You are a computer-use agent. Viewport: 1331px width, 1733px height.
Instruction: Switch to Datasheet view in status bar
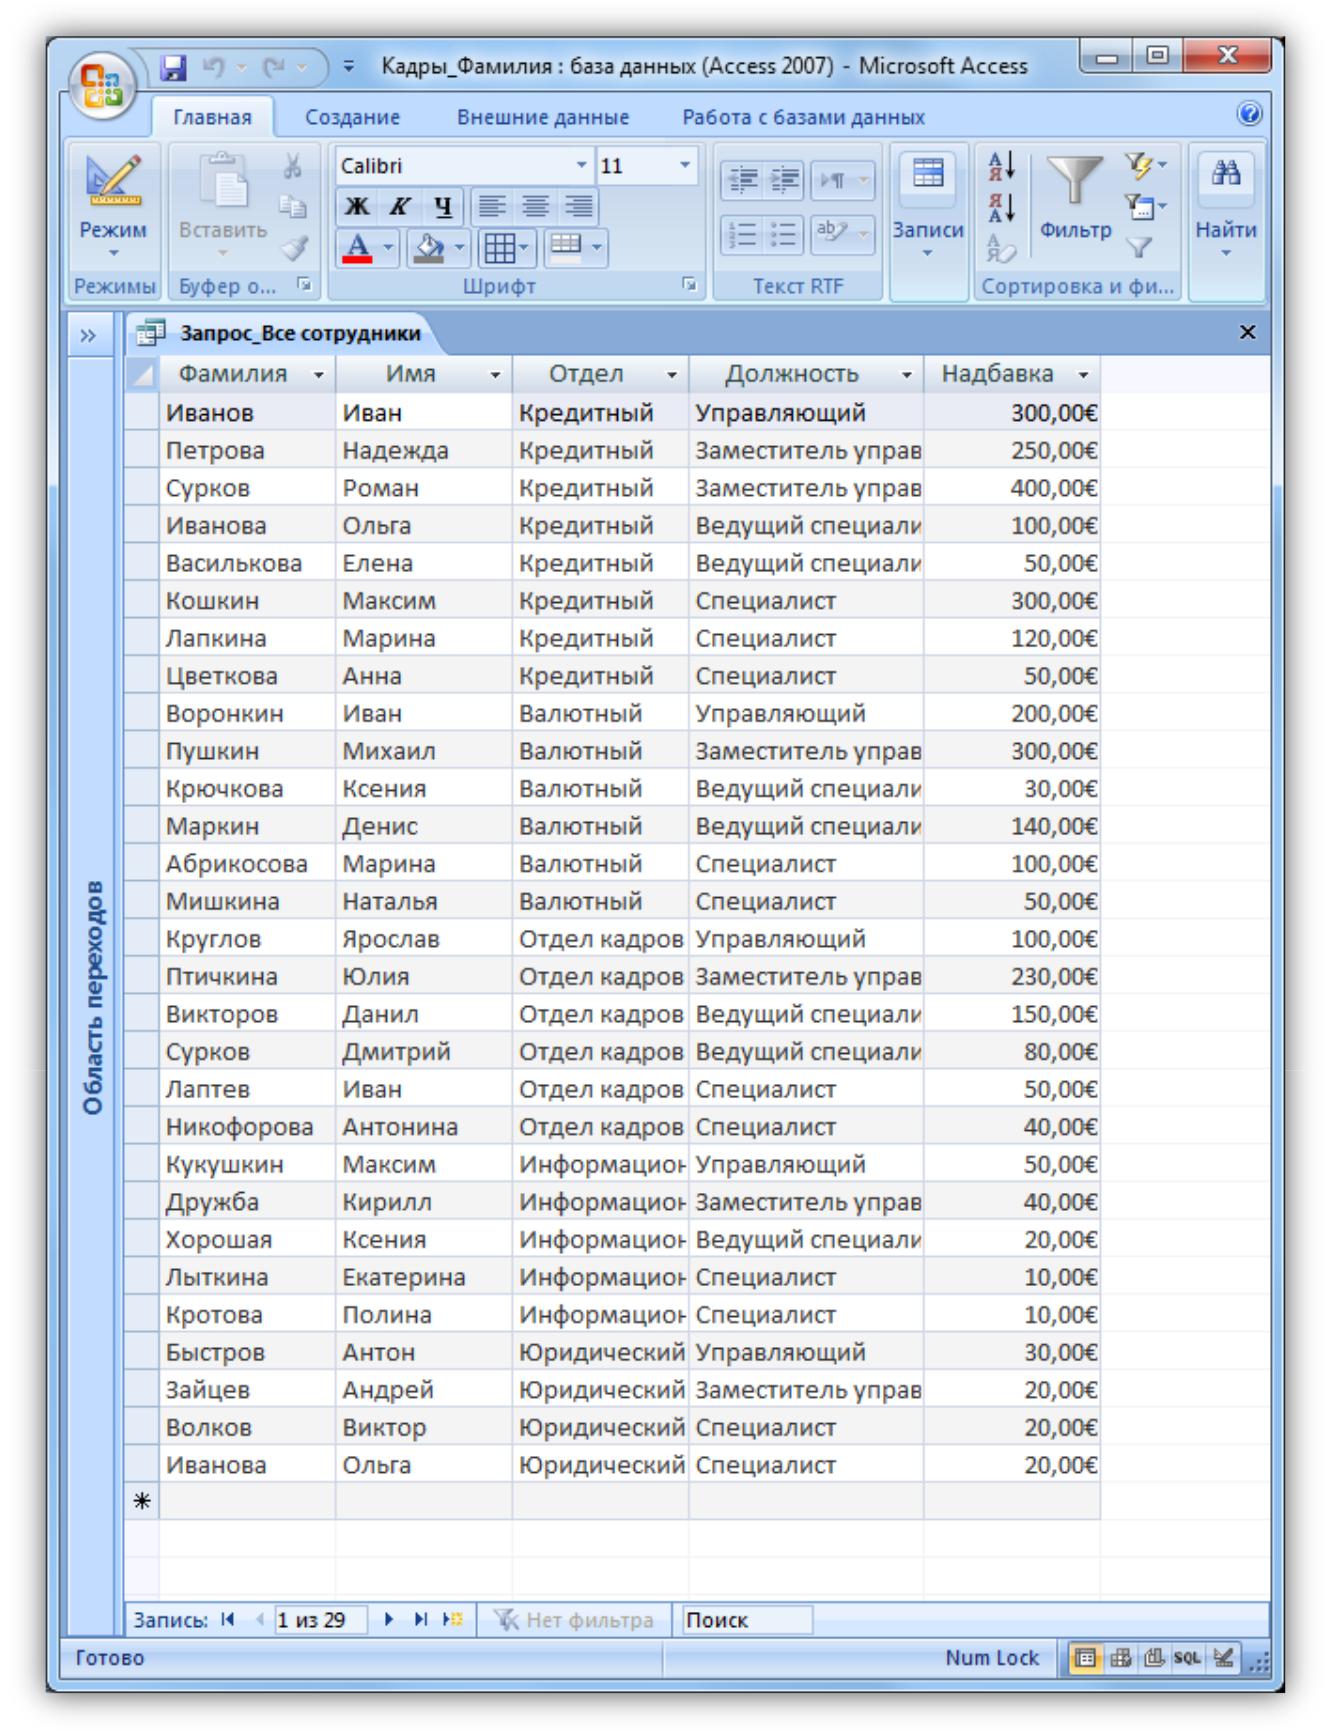click(x=1084, y=1658)
